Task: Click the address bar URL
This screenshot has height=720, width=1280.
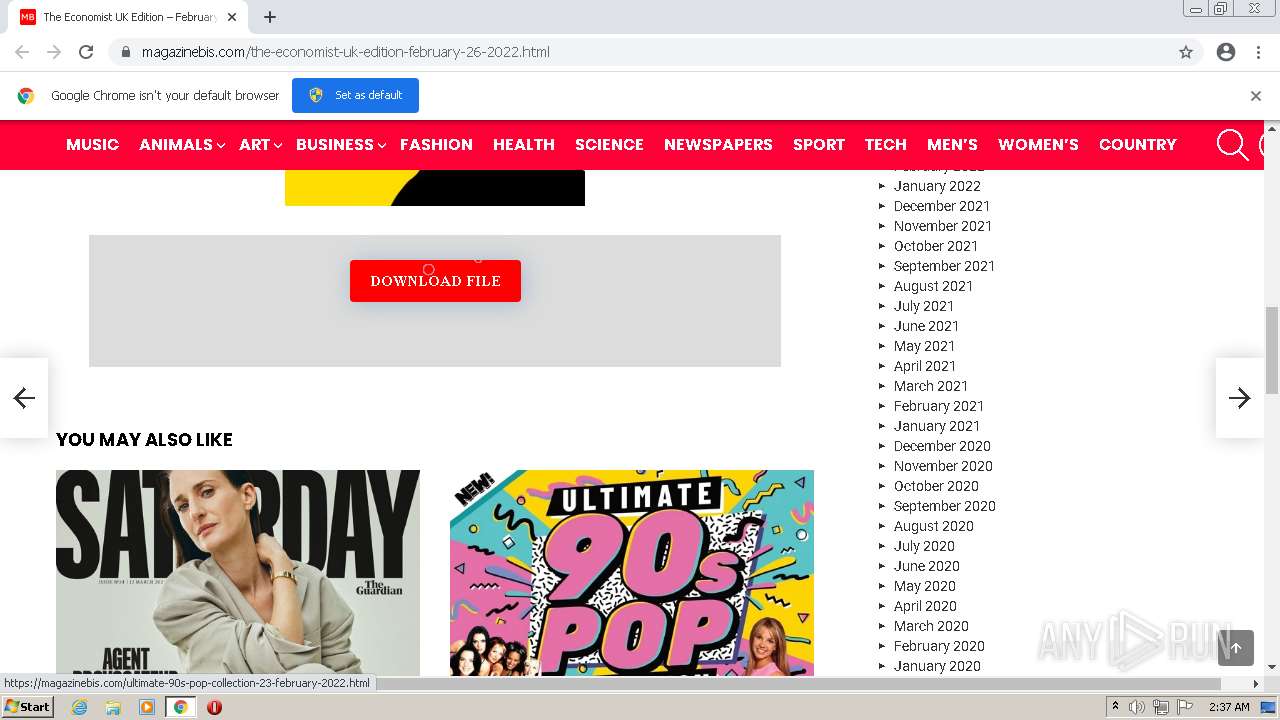Action: tap(346, 52)
